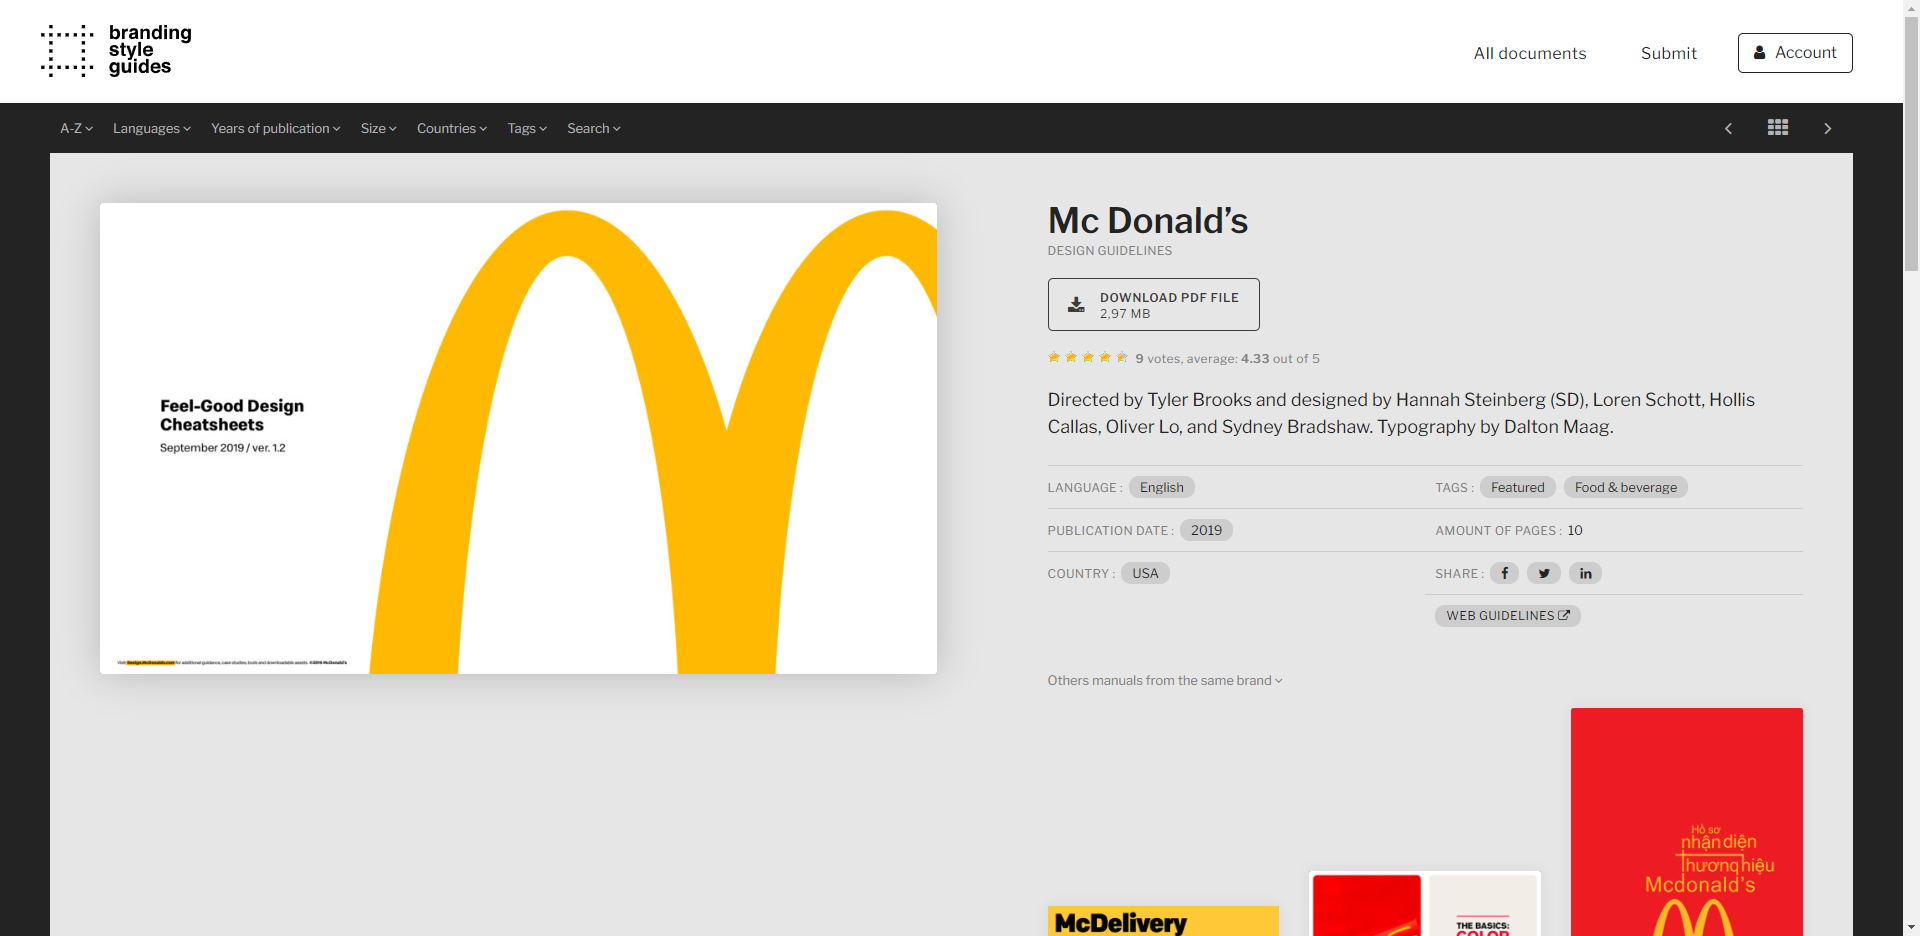Open Years of publication dropdown
This screenshot has width=1920, height=936.
(275, 128)
